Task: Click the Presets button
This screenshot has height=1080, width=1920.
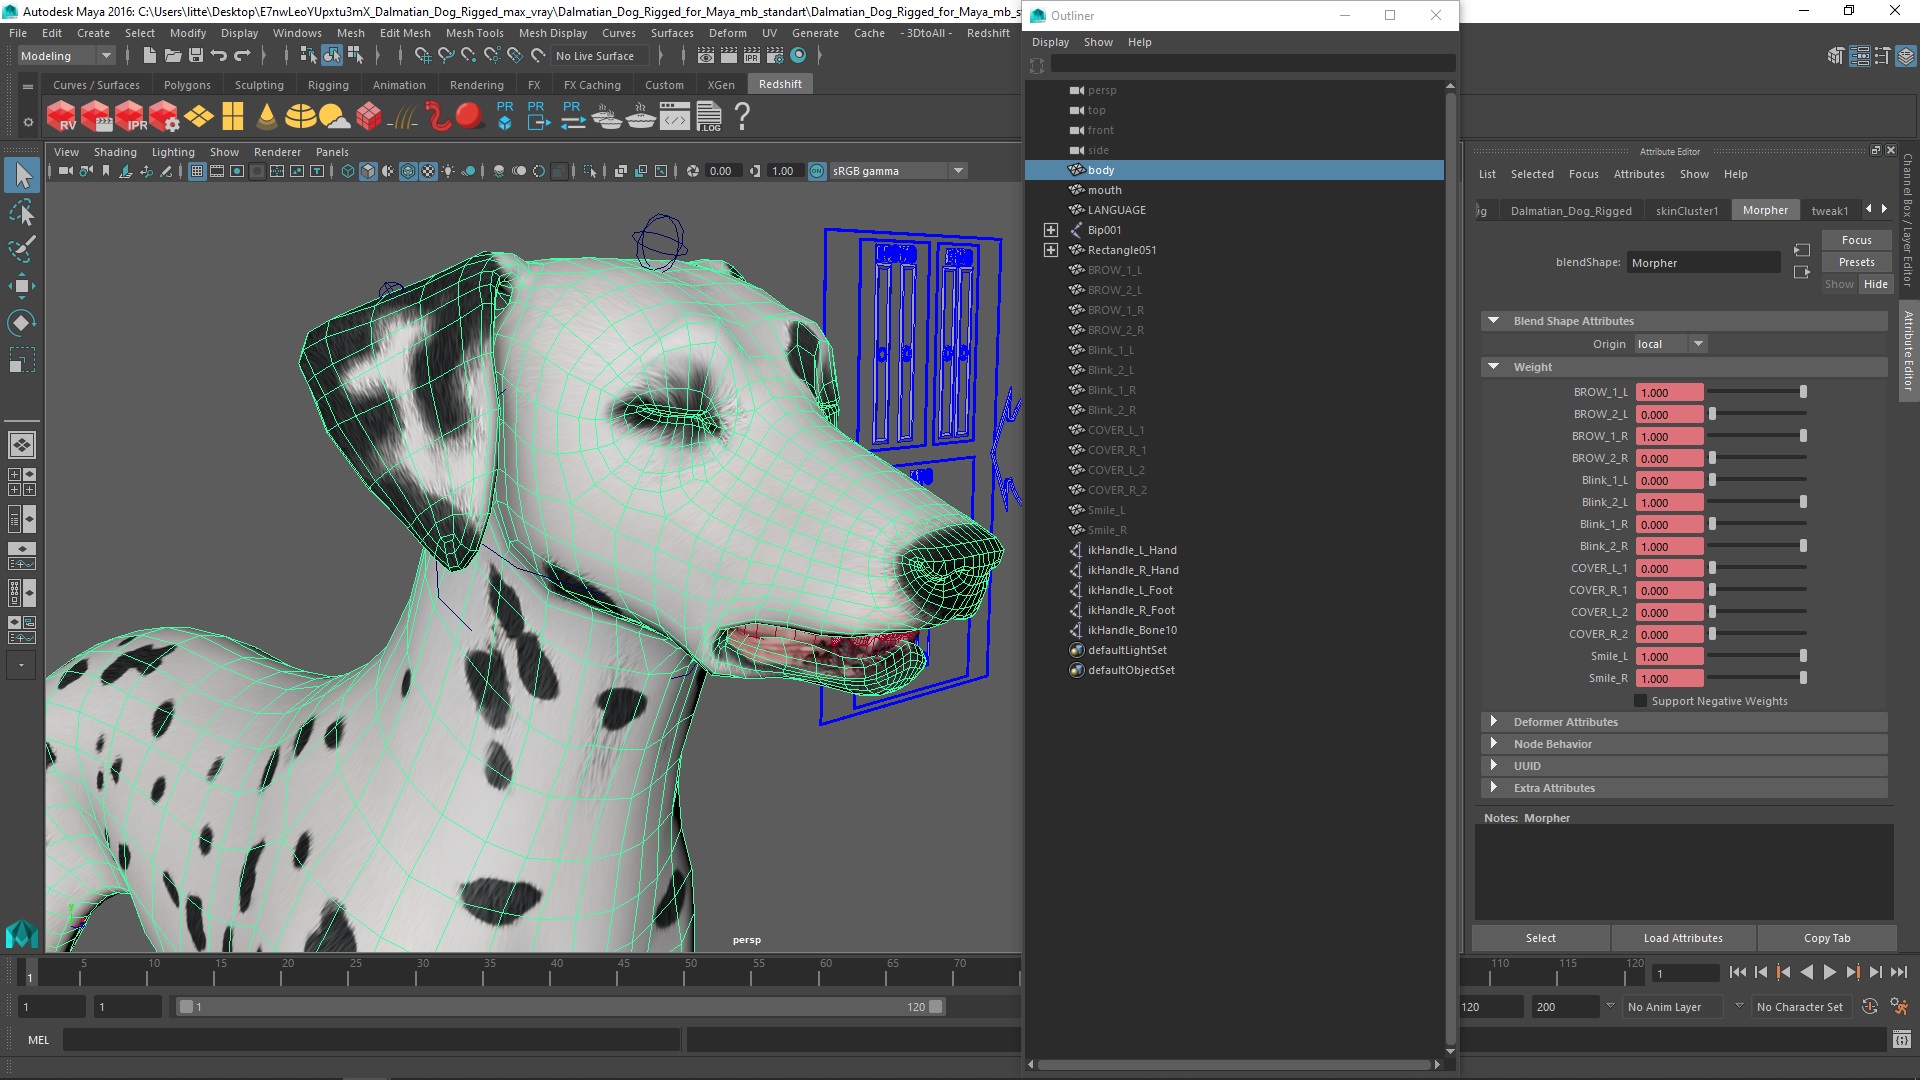Action: pyautogui.click(x=1856, y=262)
